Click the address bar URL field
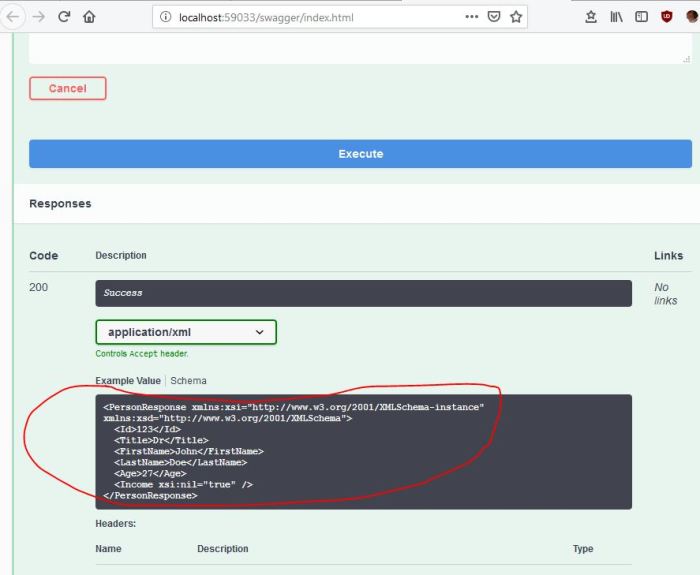Image resolution: width=700 pixels, height=575 pixels. [300, 17]
